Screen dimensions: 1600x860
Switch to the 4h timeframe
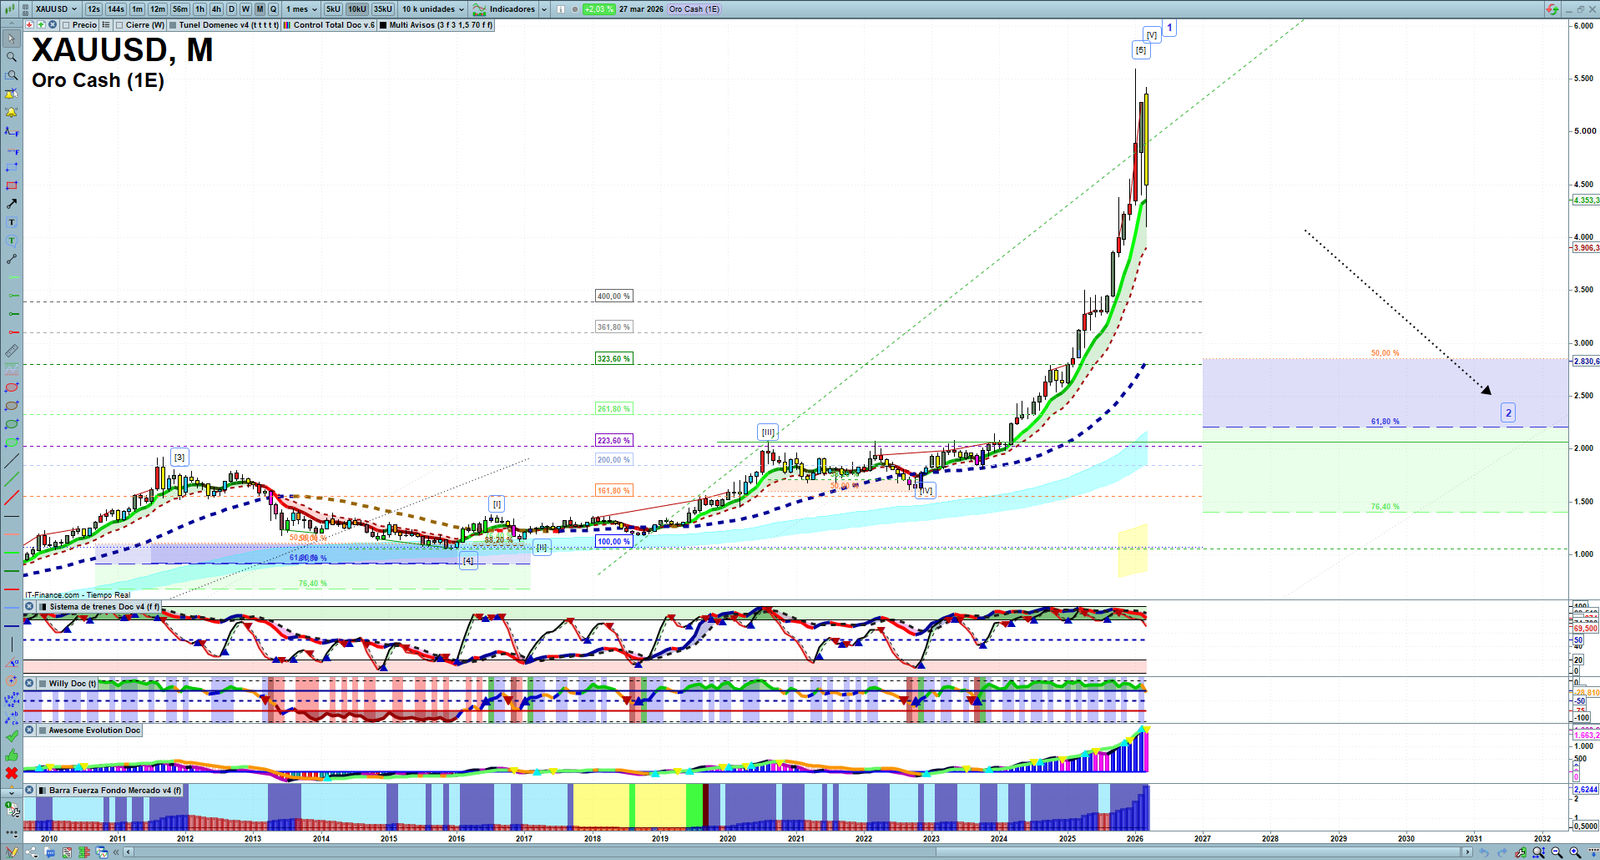coord(216,9)
